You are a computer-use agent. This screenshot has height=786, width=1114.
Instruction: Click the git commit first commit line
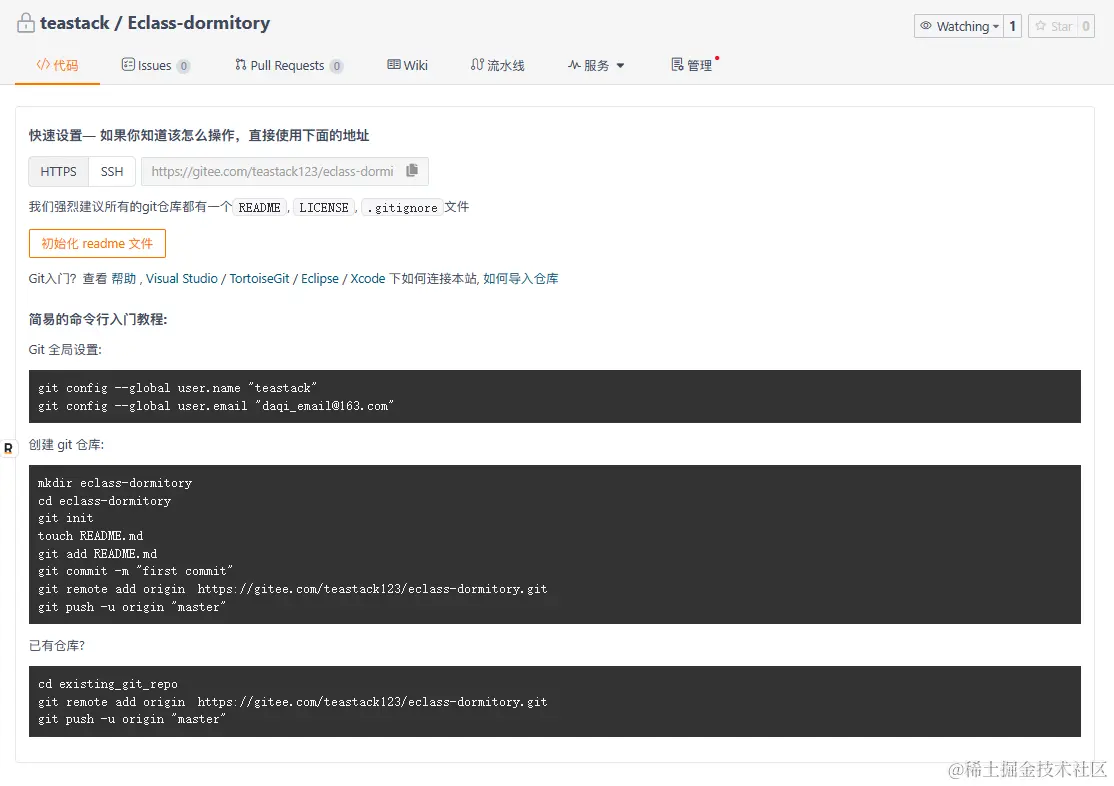tap(136, 571)
